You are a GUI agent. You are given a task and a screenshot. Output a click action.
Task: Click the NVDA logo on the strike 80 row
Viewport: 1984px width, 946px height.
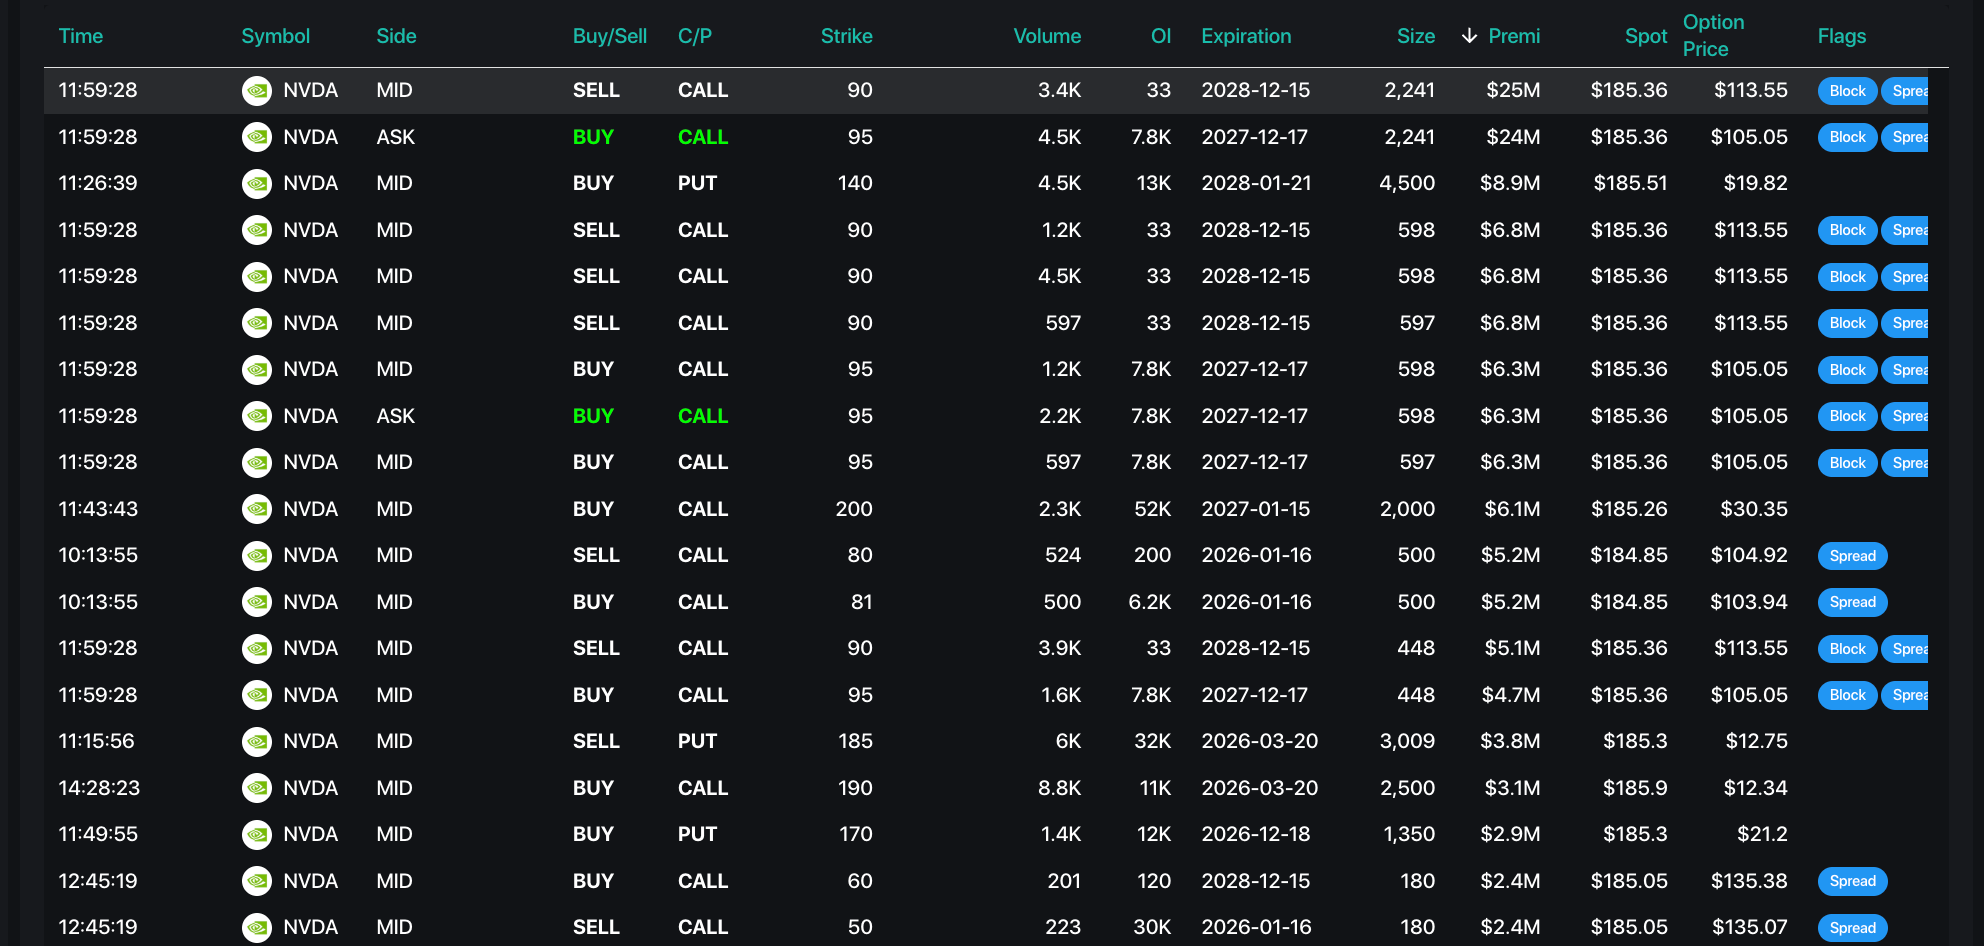click(257, 556)
